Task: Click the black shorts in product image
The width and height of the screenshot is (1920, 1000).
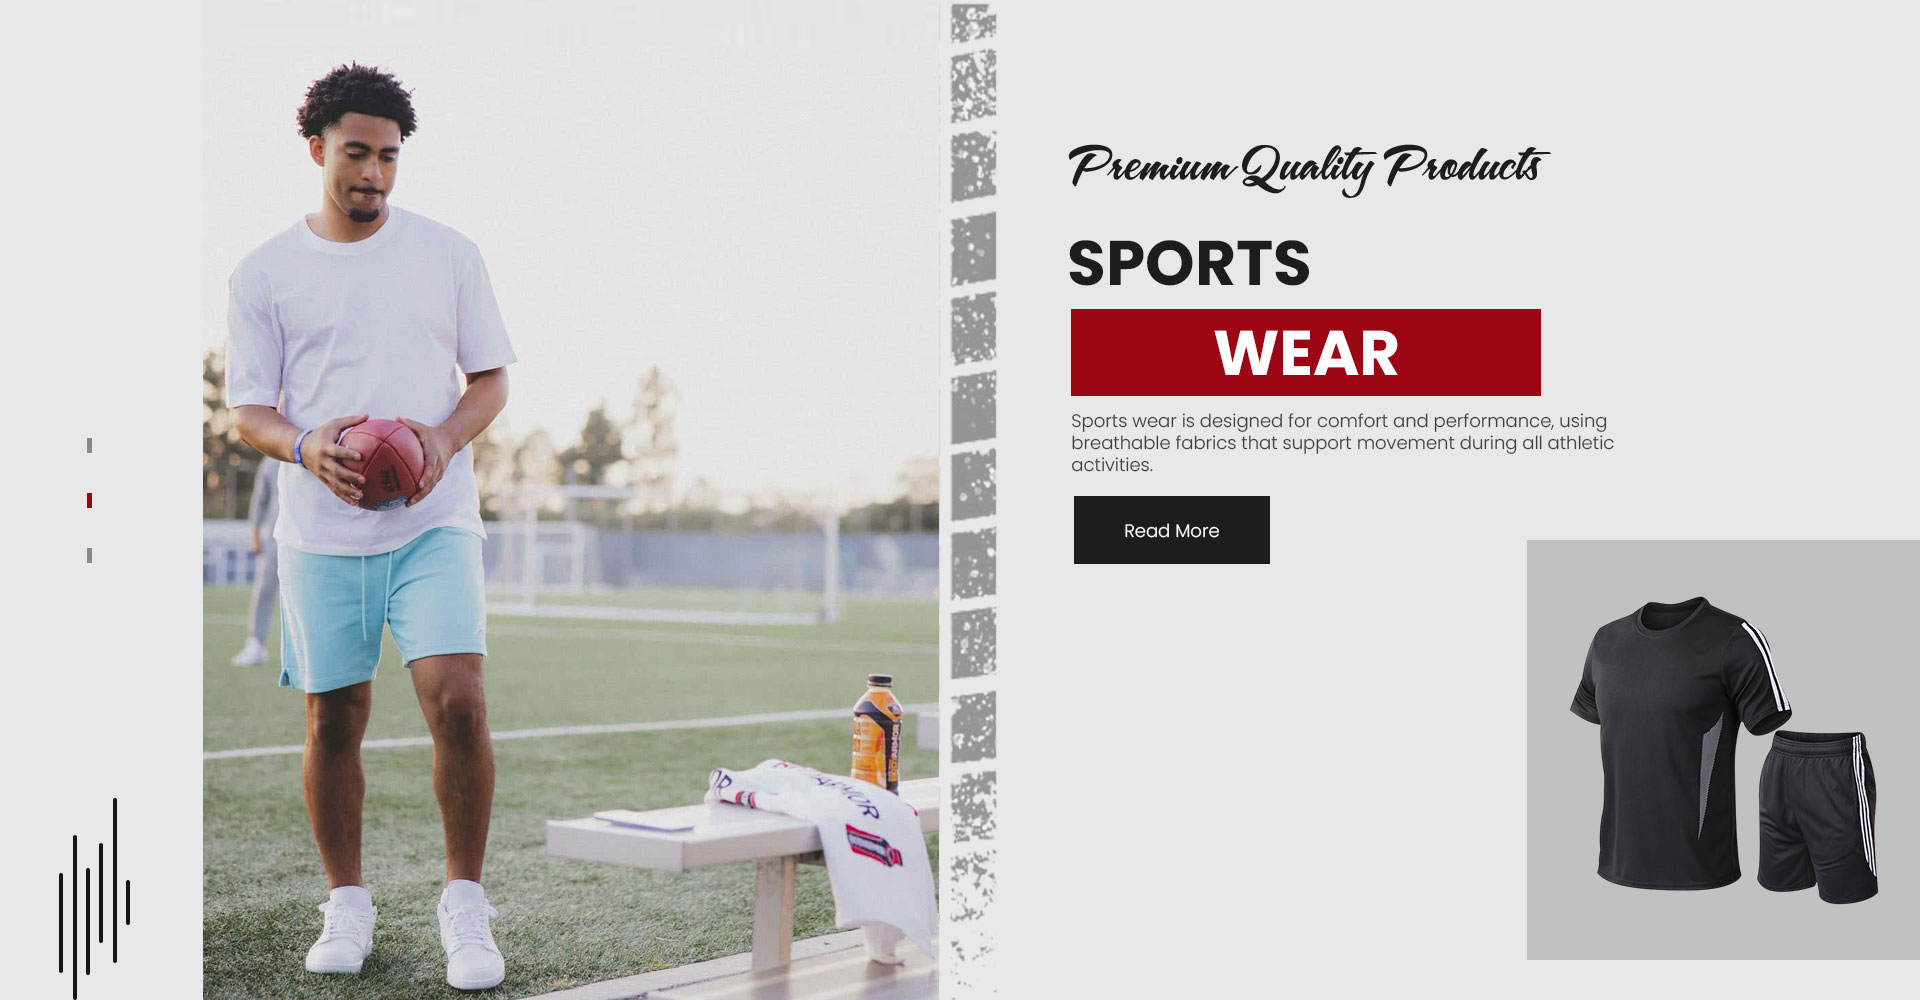Action: pyautogui.click(x=1818, y=816)
